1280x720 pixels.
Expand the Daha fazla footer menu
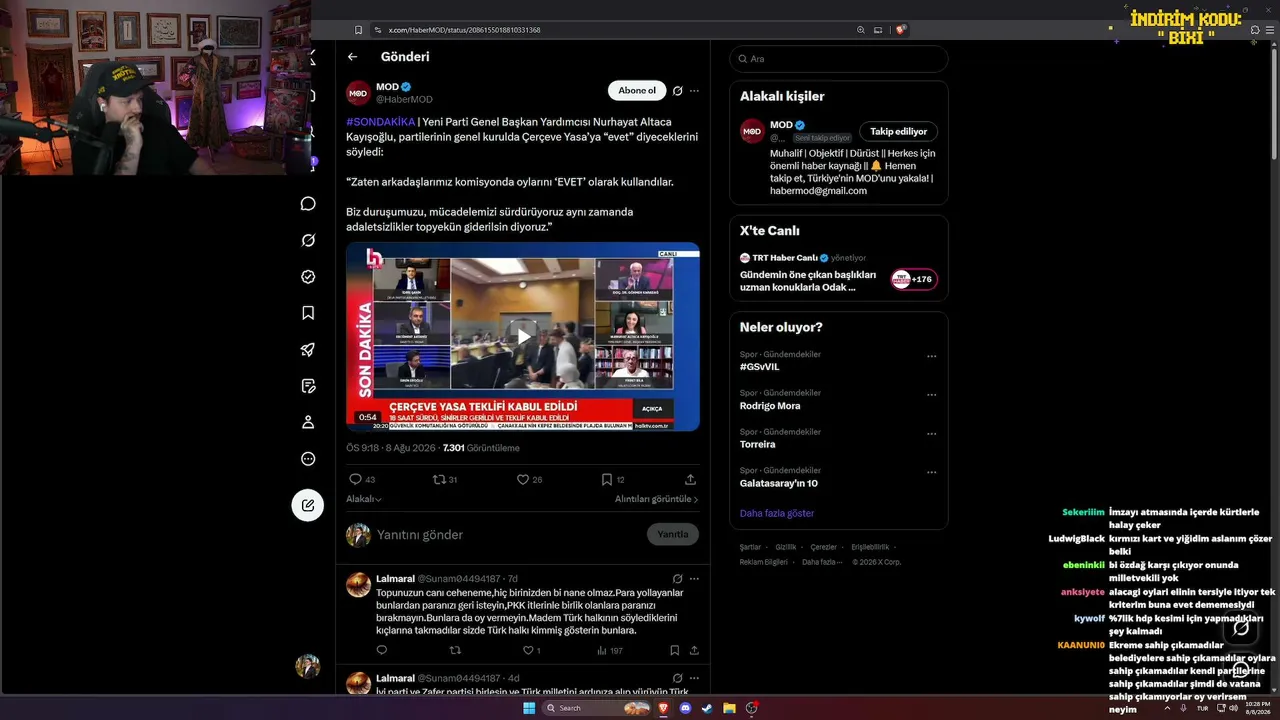pyautogui.click(x=821, y=562)
